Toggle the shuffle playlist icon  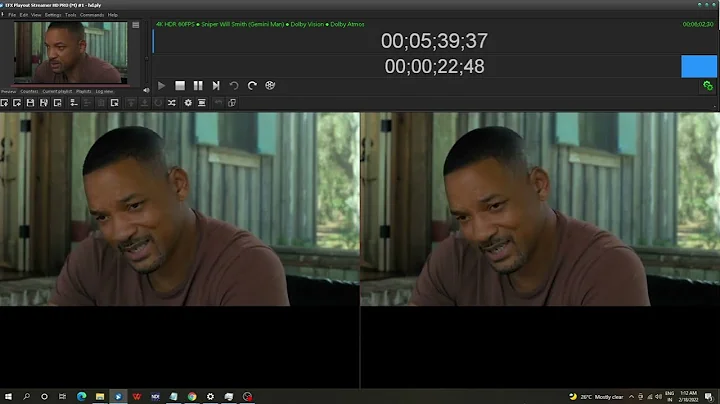172,103
